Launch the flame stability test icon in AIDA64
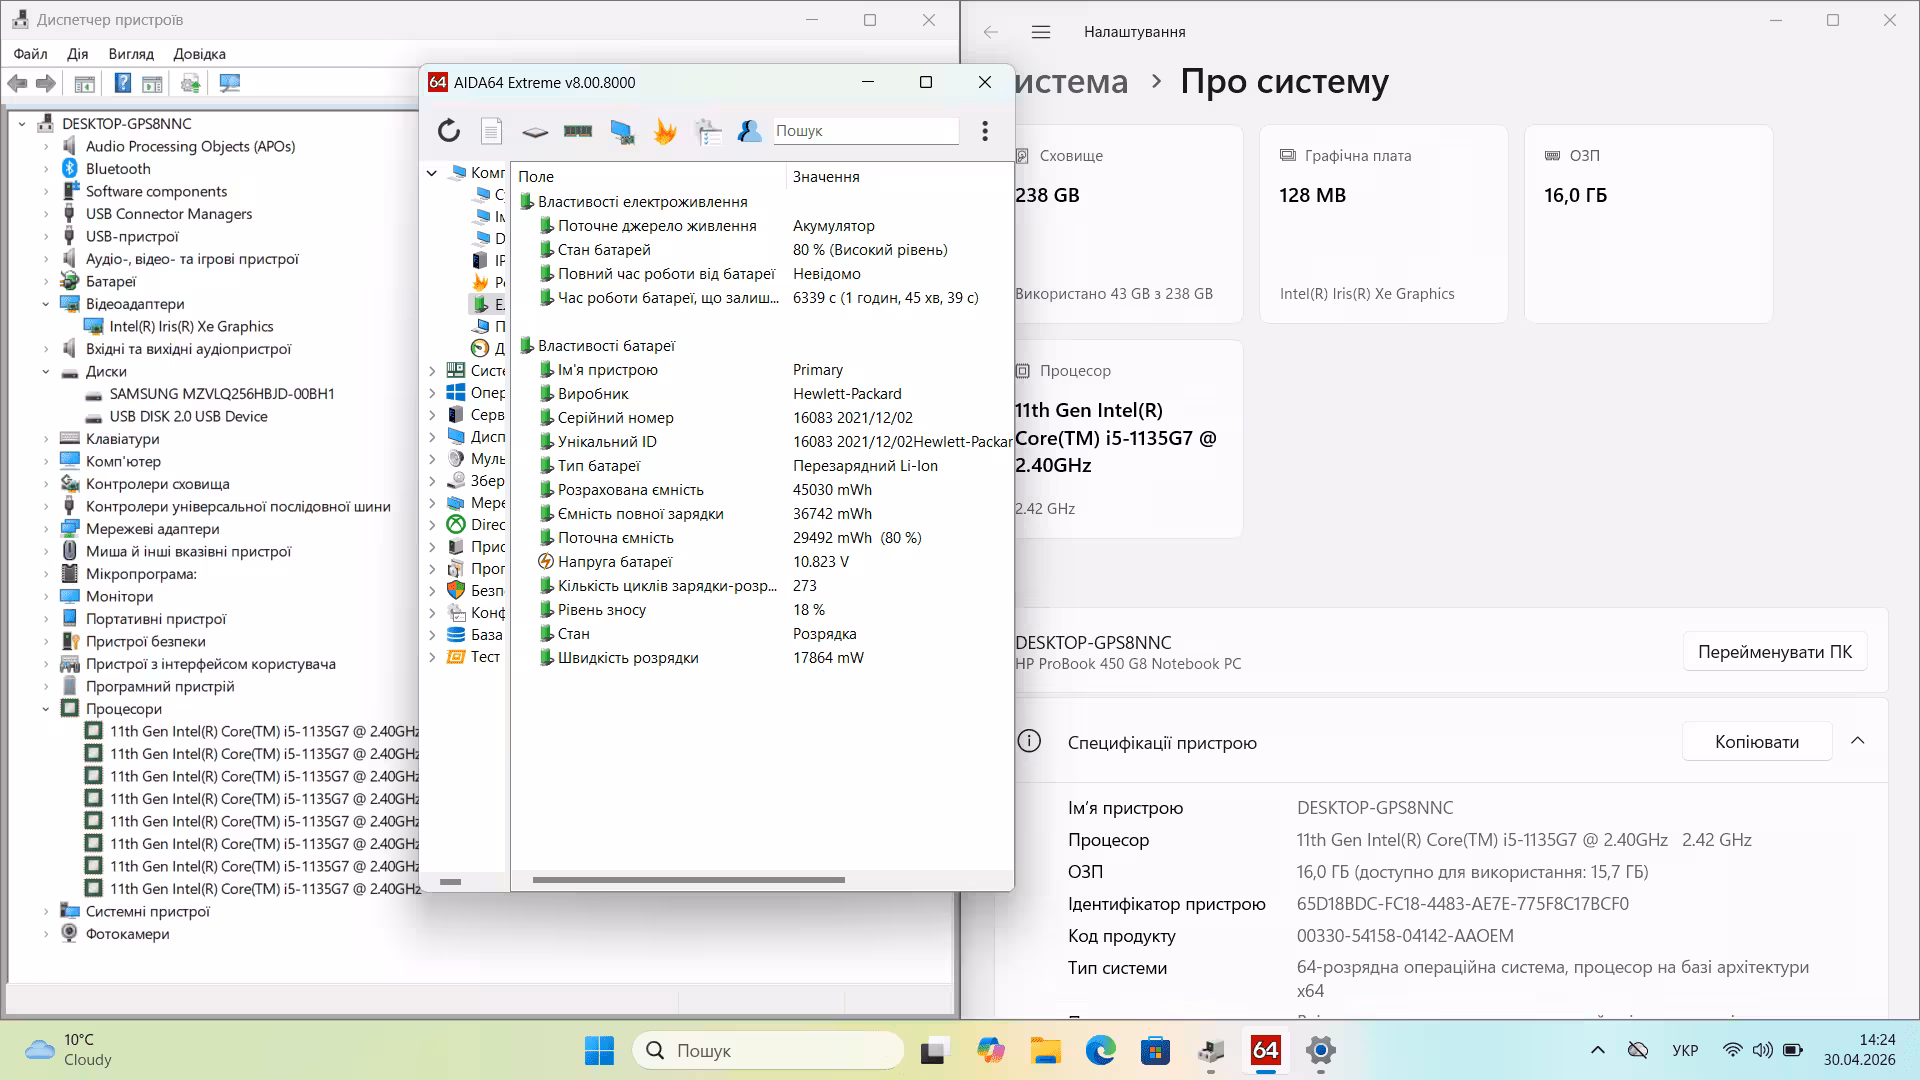Screen dimensions: 1920x1080 click(665, 131)
